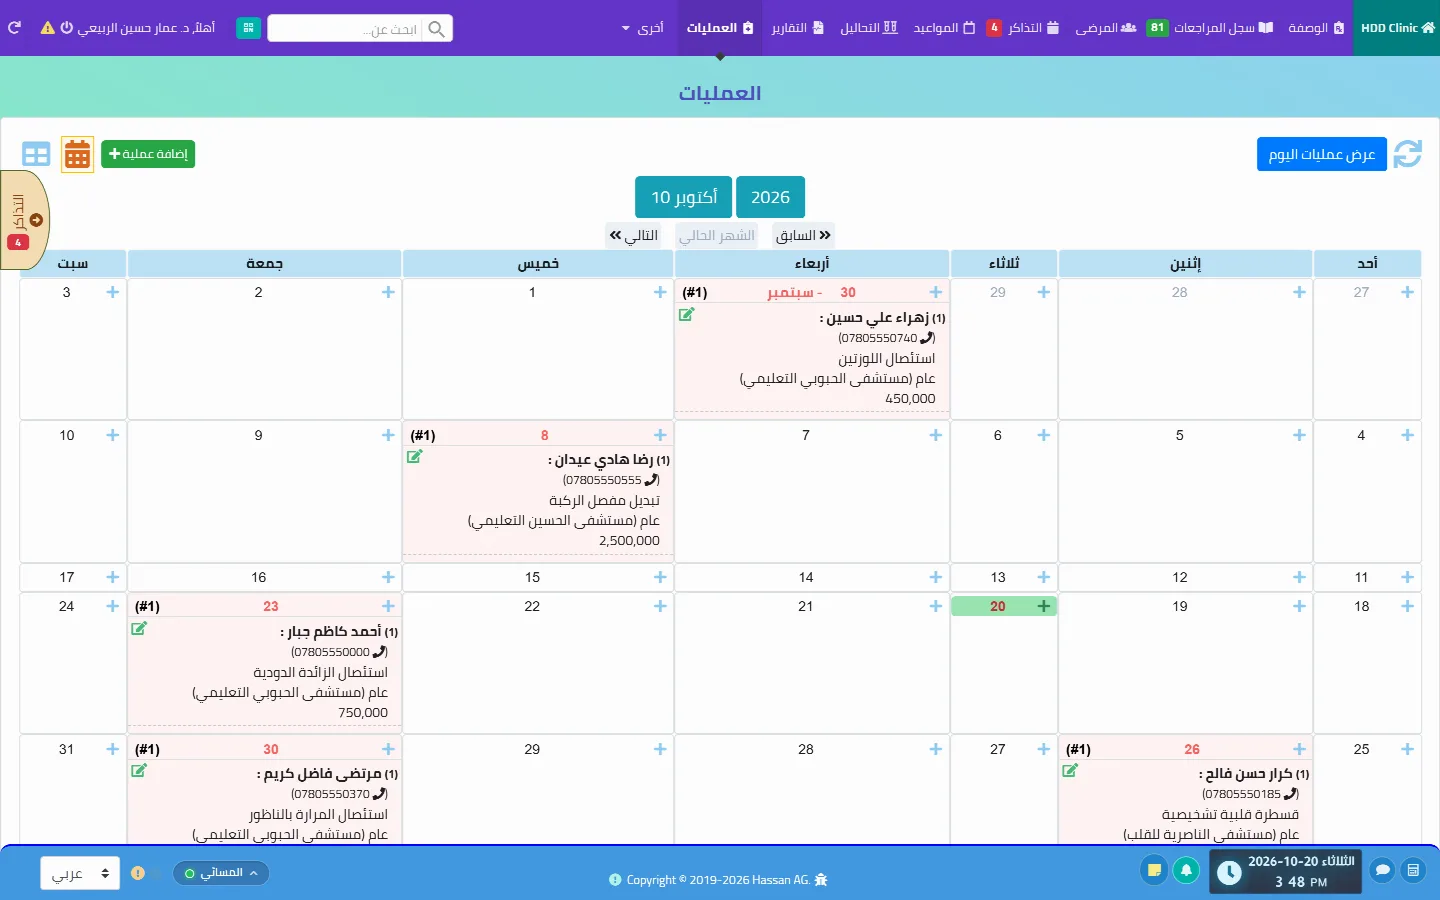This screenshot has width=1440, height=900.
Task: Click the إضافة عملية button
Action: pos(148,154)
